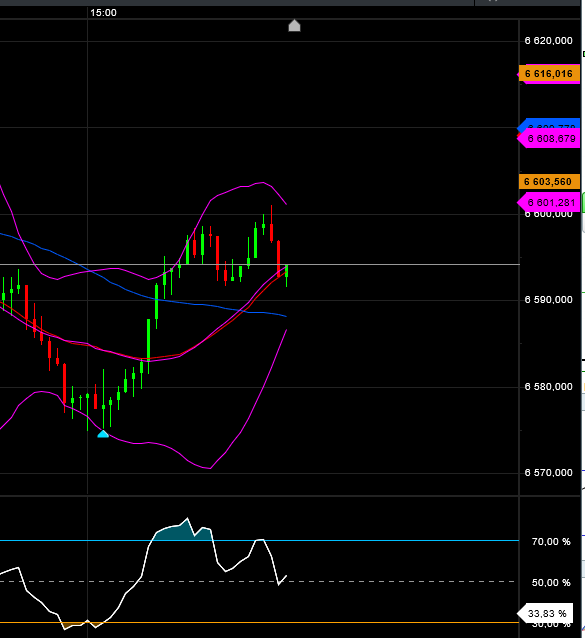Click the 15:00 time axis label
This screenshot has width=585, height=638.
pyautogui.click(x=103, y=13)
